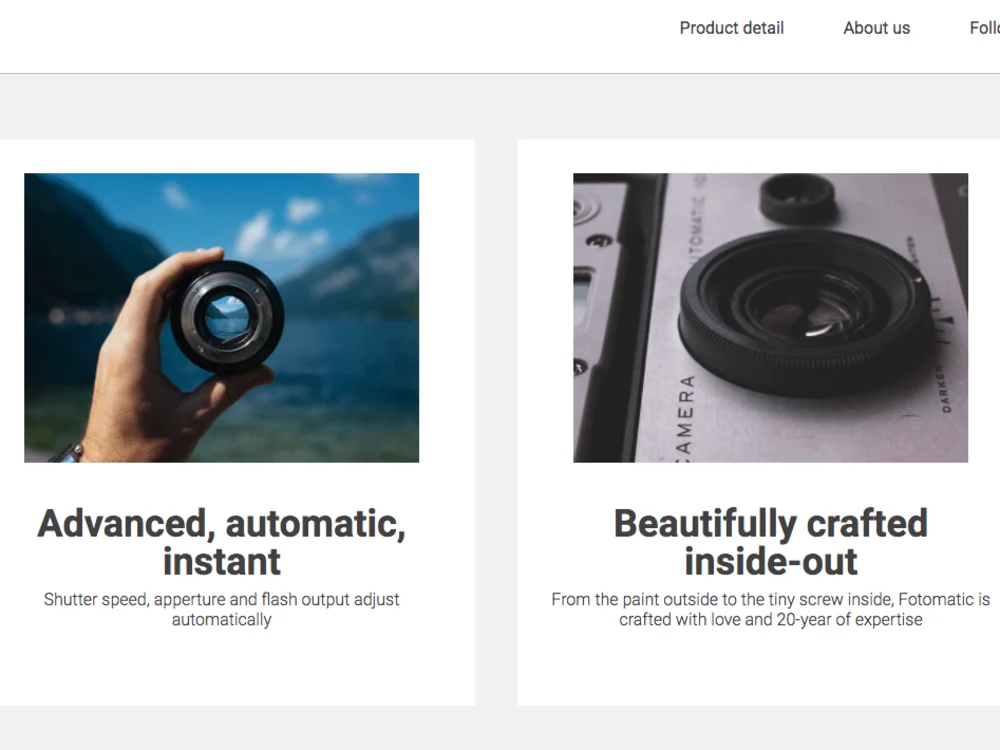Click the 'From the paint outside' description text

[770, 609]
